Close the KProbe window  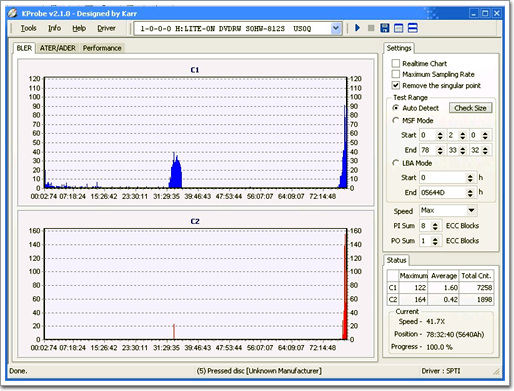(497, 13)
